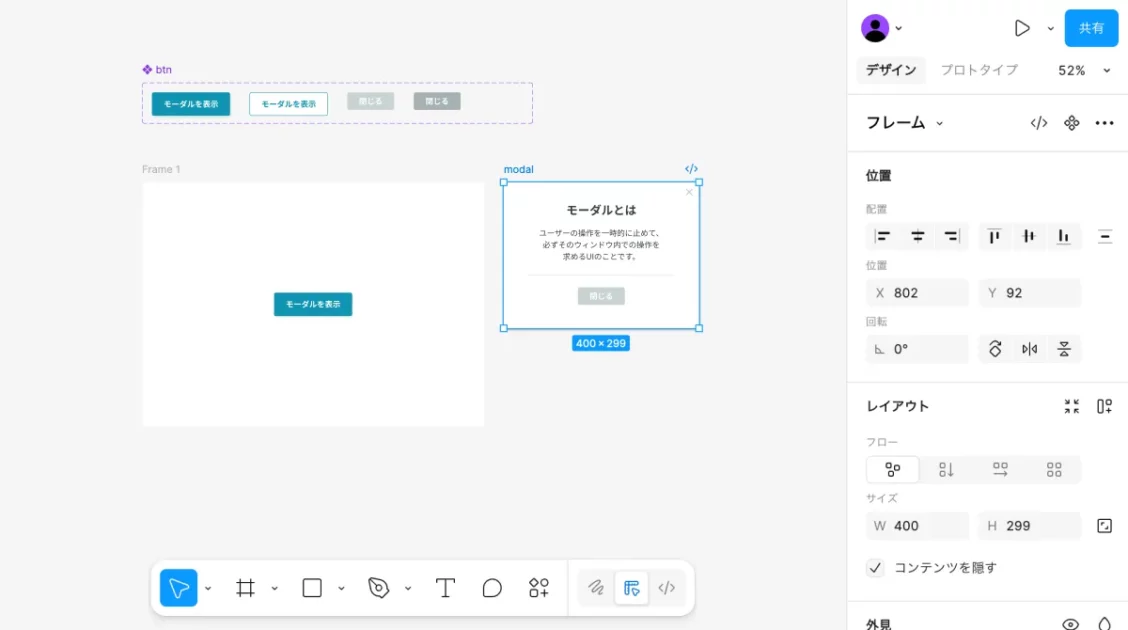Select the Move tool in bottom toolbar

coord(179,588)
